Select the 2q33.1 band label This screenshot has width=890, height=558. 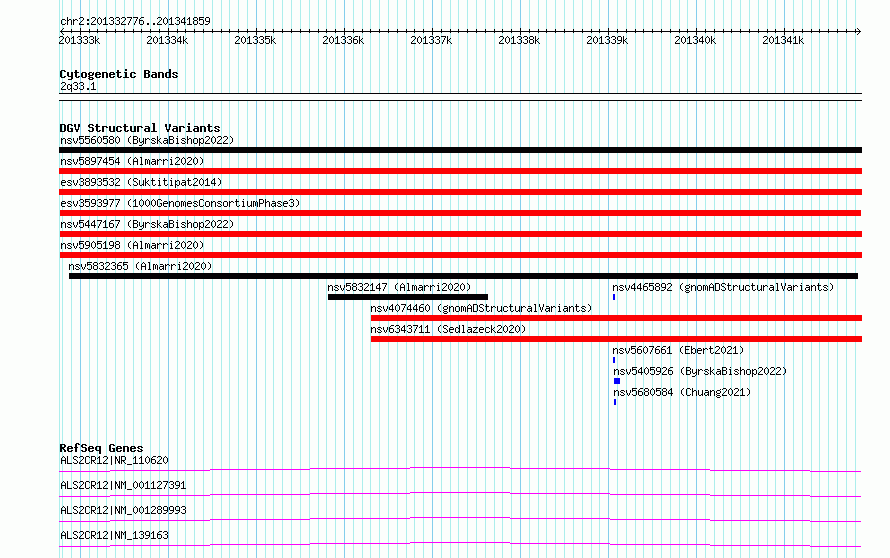point(78,86)
